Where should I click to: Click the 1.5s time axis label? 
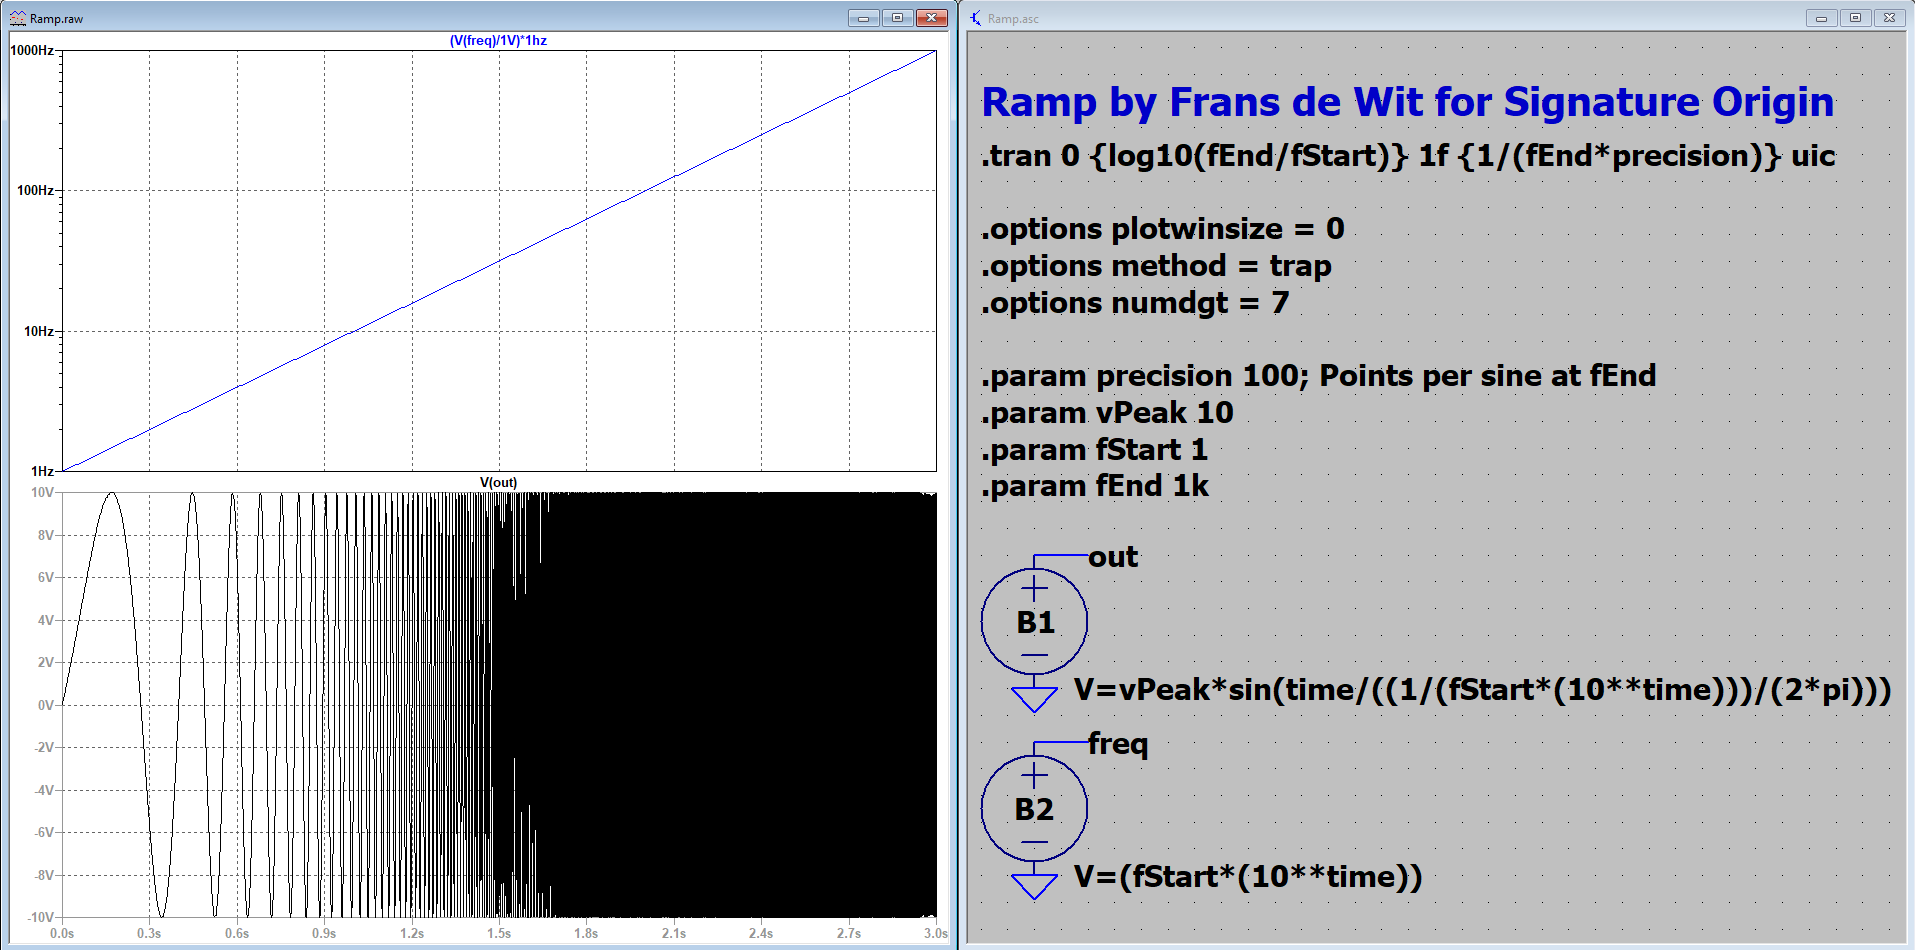click(499, 933)
